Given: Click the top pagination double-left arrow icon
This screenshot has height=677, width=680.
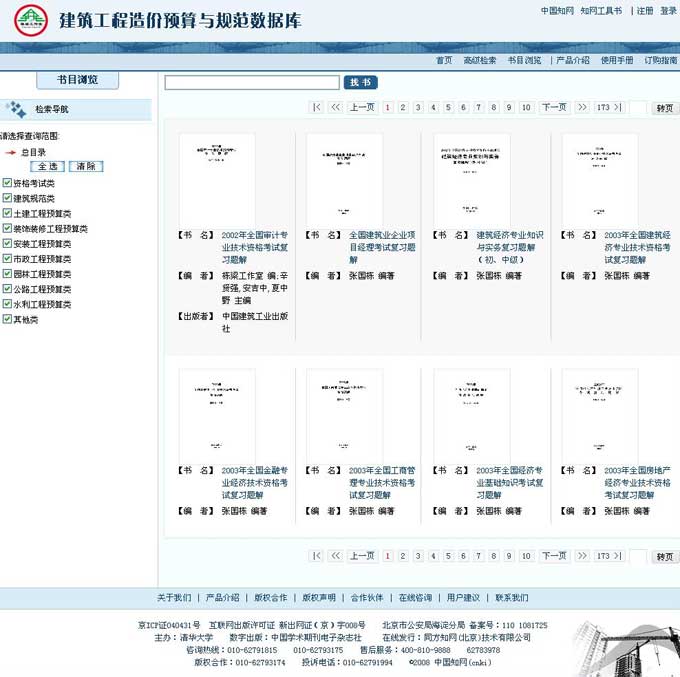Looking at the screenshot, I should tap(335, 108).
